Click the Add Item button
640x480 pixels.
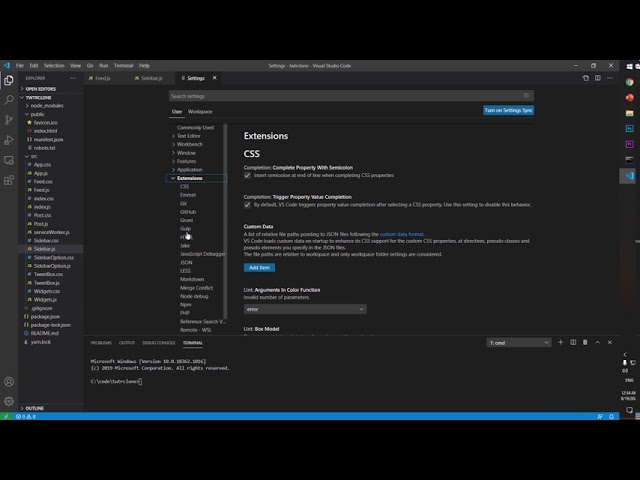tap(259, 268)
